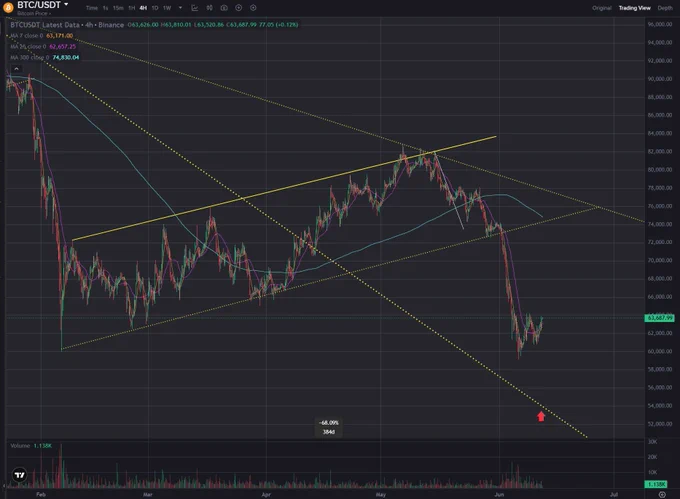This screenshot has height=499, width=680.
Task: Click the circled plus icon in toolbar
Action: click(239, 8)
